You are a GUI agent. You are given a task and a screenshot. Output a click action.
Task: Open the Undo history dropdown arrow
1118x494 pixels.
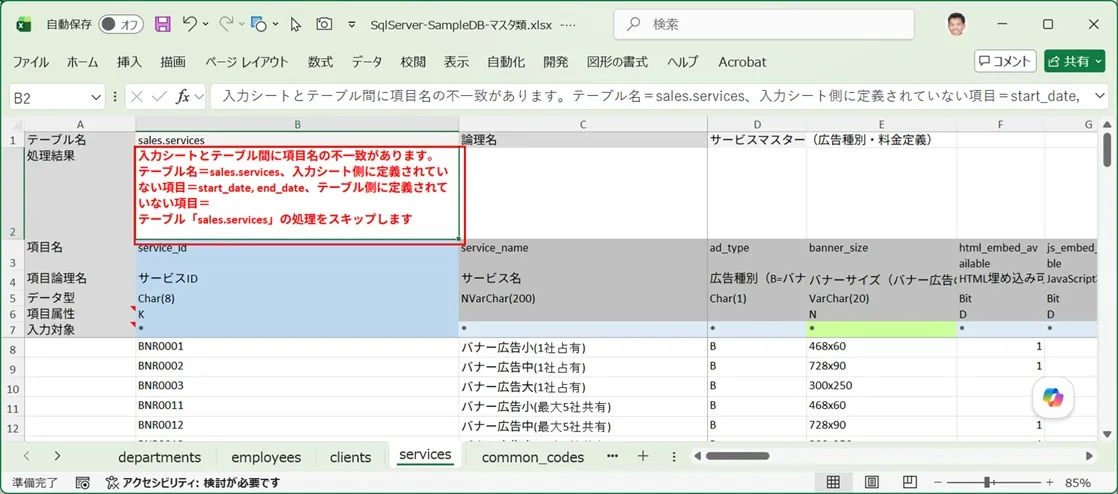click(x=205, y=25)
